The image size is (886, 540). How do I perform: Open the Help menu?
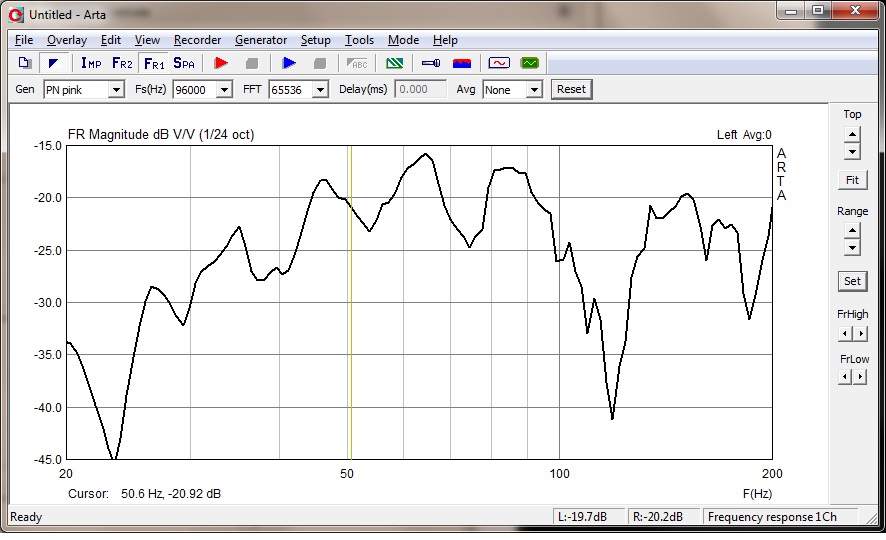445,40
